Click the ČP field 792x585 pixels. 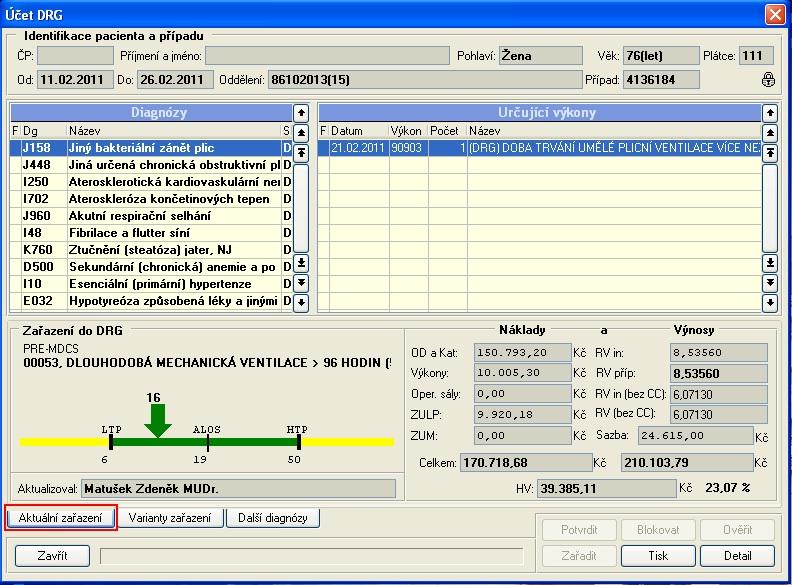click(75, 56)
